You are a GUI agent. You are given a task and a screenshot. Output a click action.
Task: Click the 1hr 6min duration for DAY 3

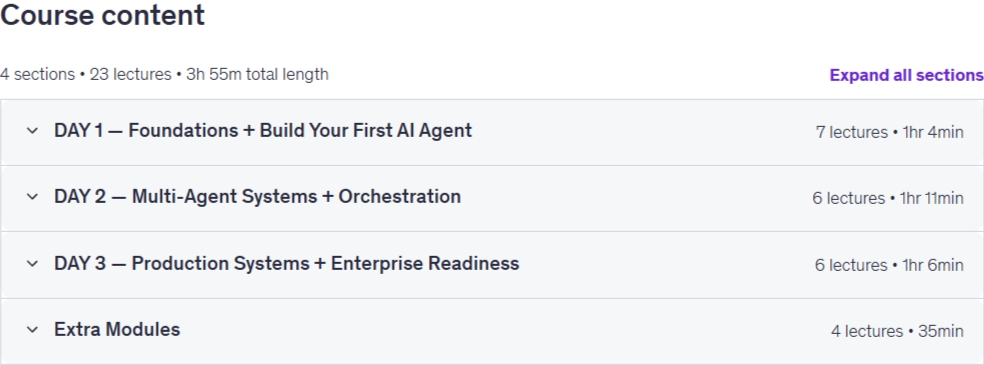(933, 265)
